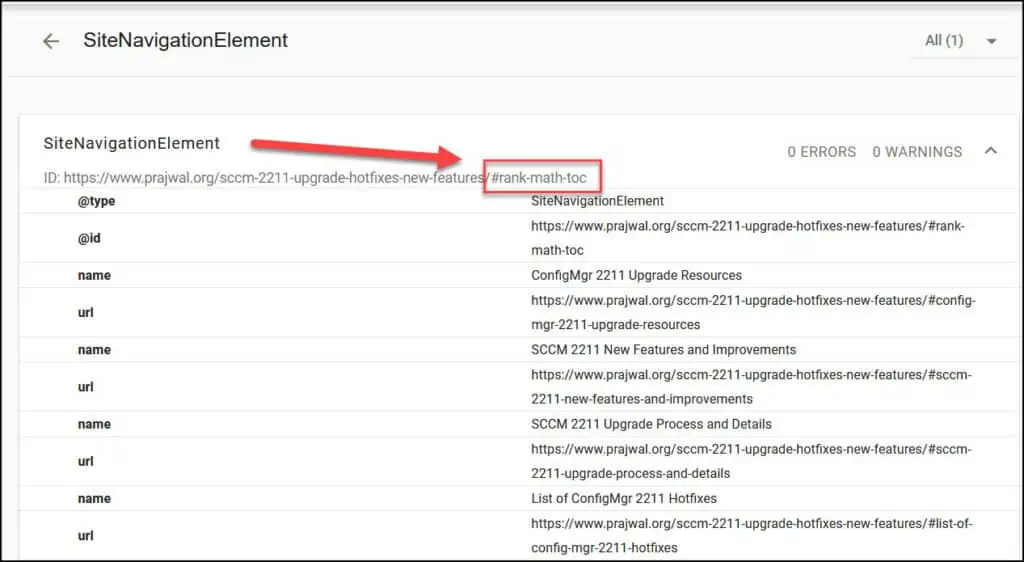Select SCCM 2211 New Features and Improvements
1024x562 pixels.
pyautogui.click(x=664, y=350)
